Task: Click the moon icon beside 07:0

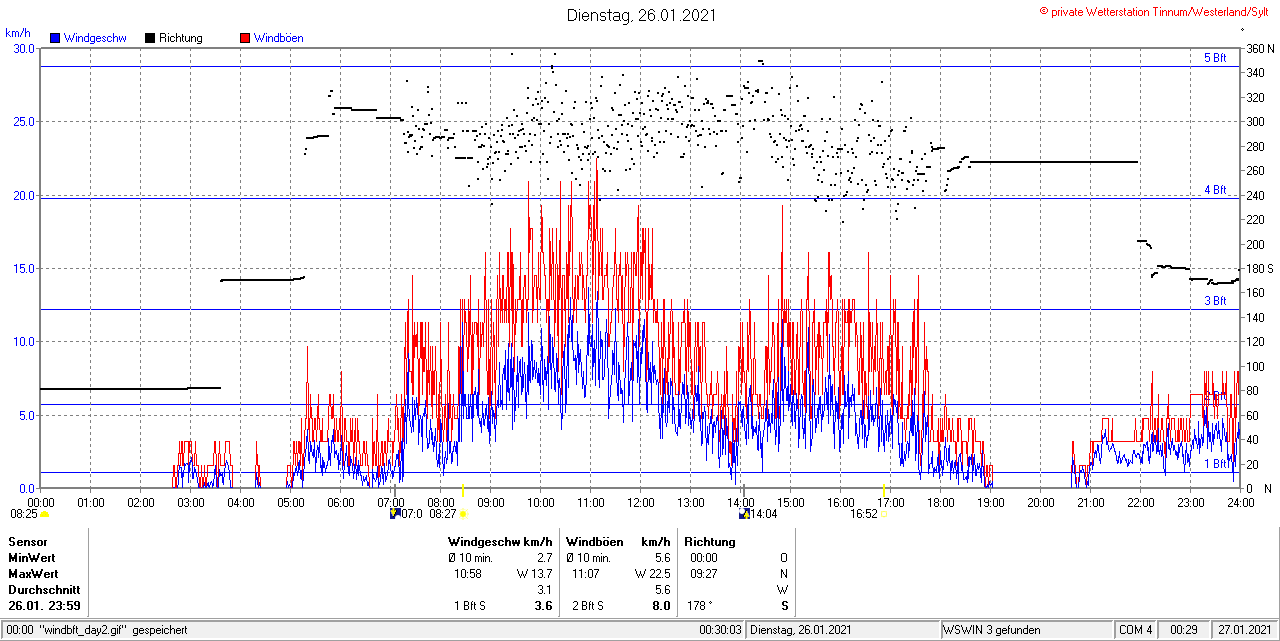Action: (x=394, y=513)
